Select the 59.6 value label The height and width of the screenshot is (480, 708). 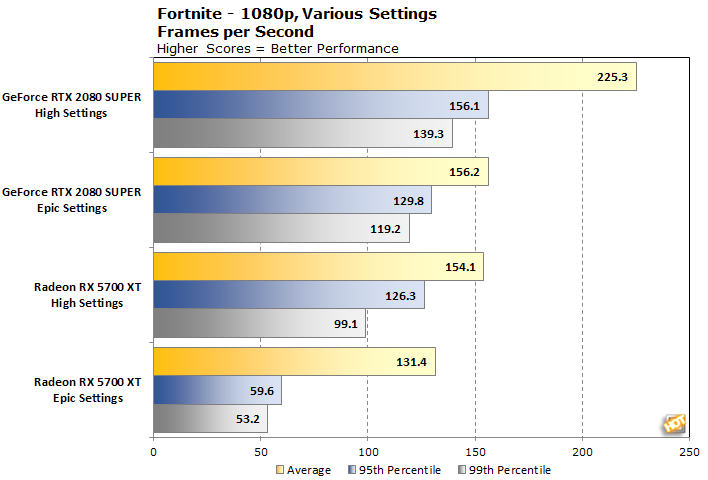click(x=262, y=391)
